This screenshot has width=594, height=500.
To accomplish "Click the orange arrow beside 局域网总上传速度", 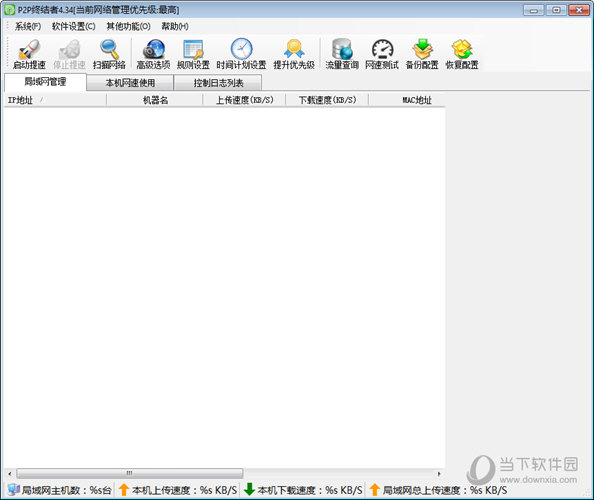I will (374, 489).
